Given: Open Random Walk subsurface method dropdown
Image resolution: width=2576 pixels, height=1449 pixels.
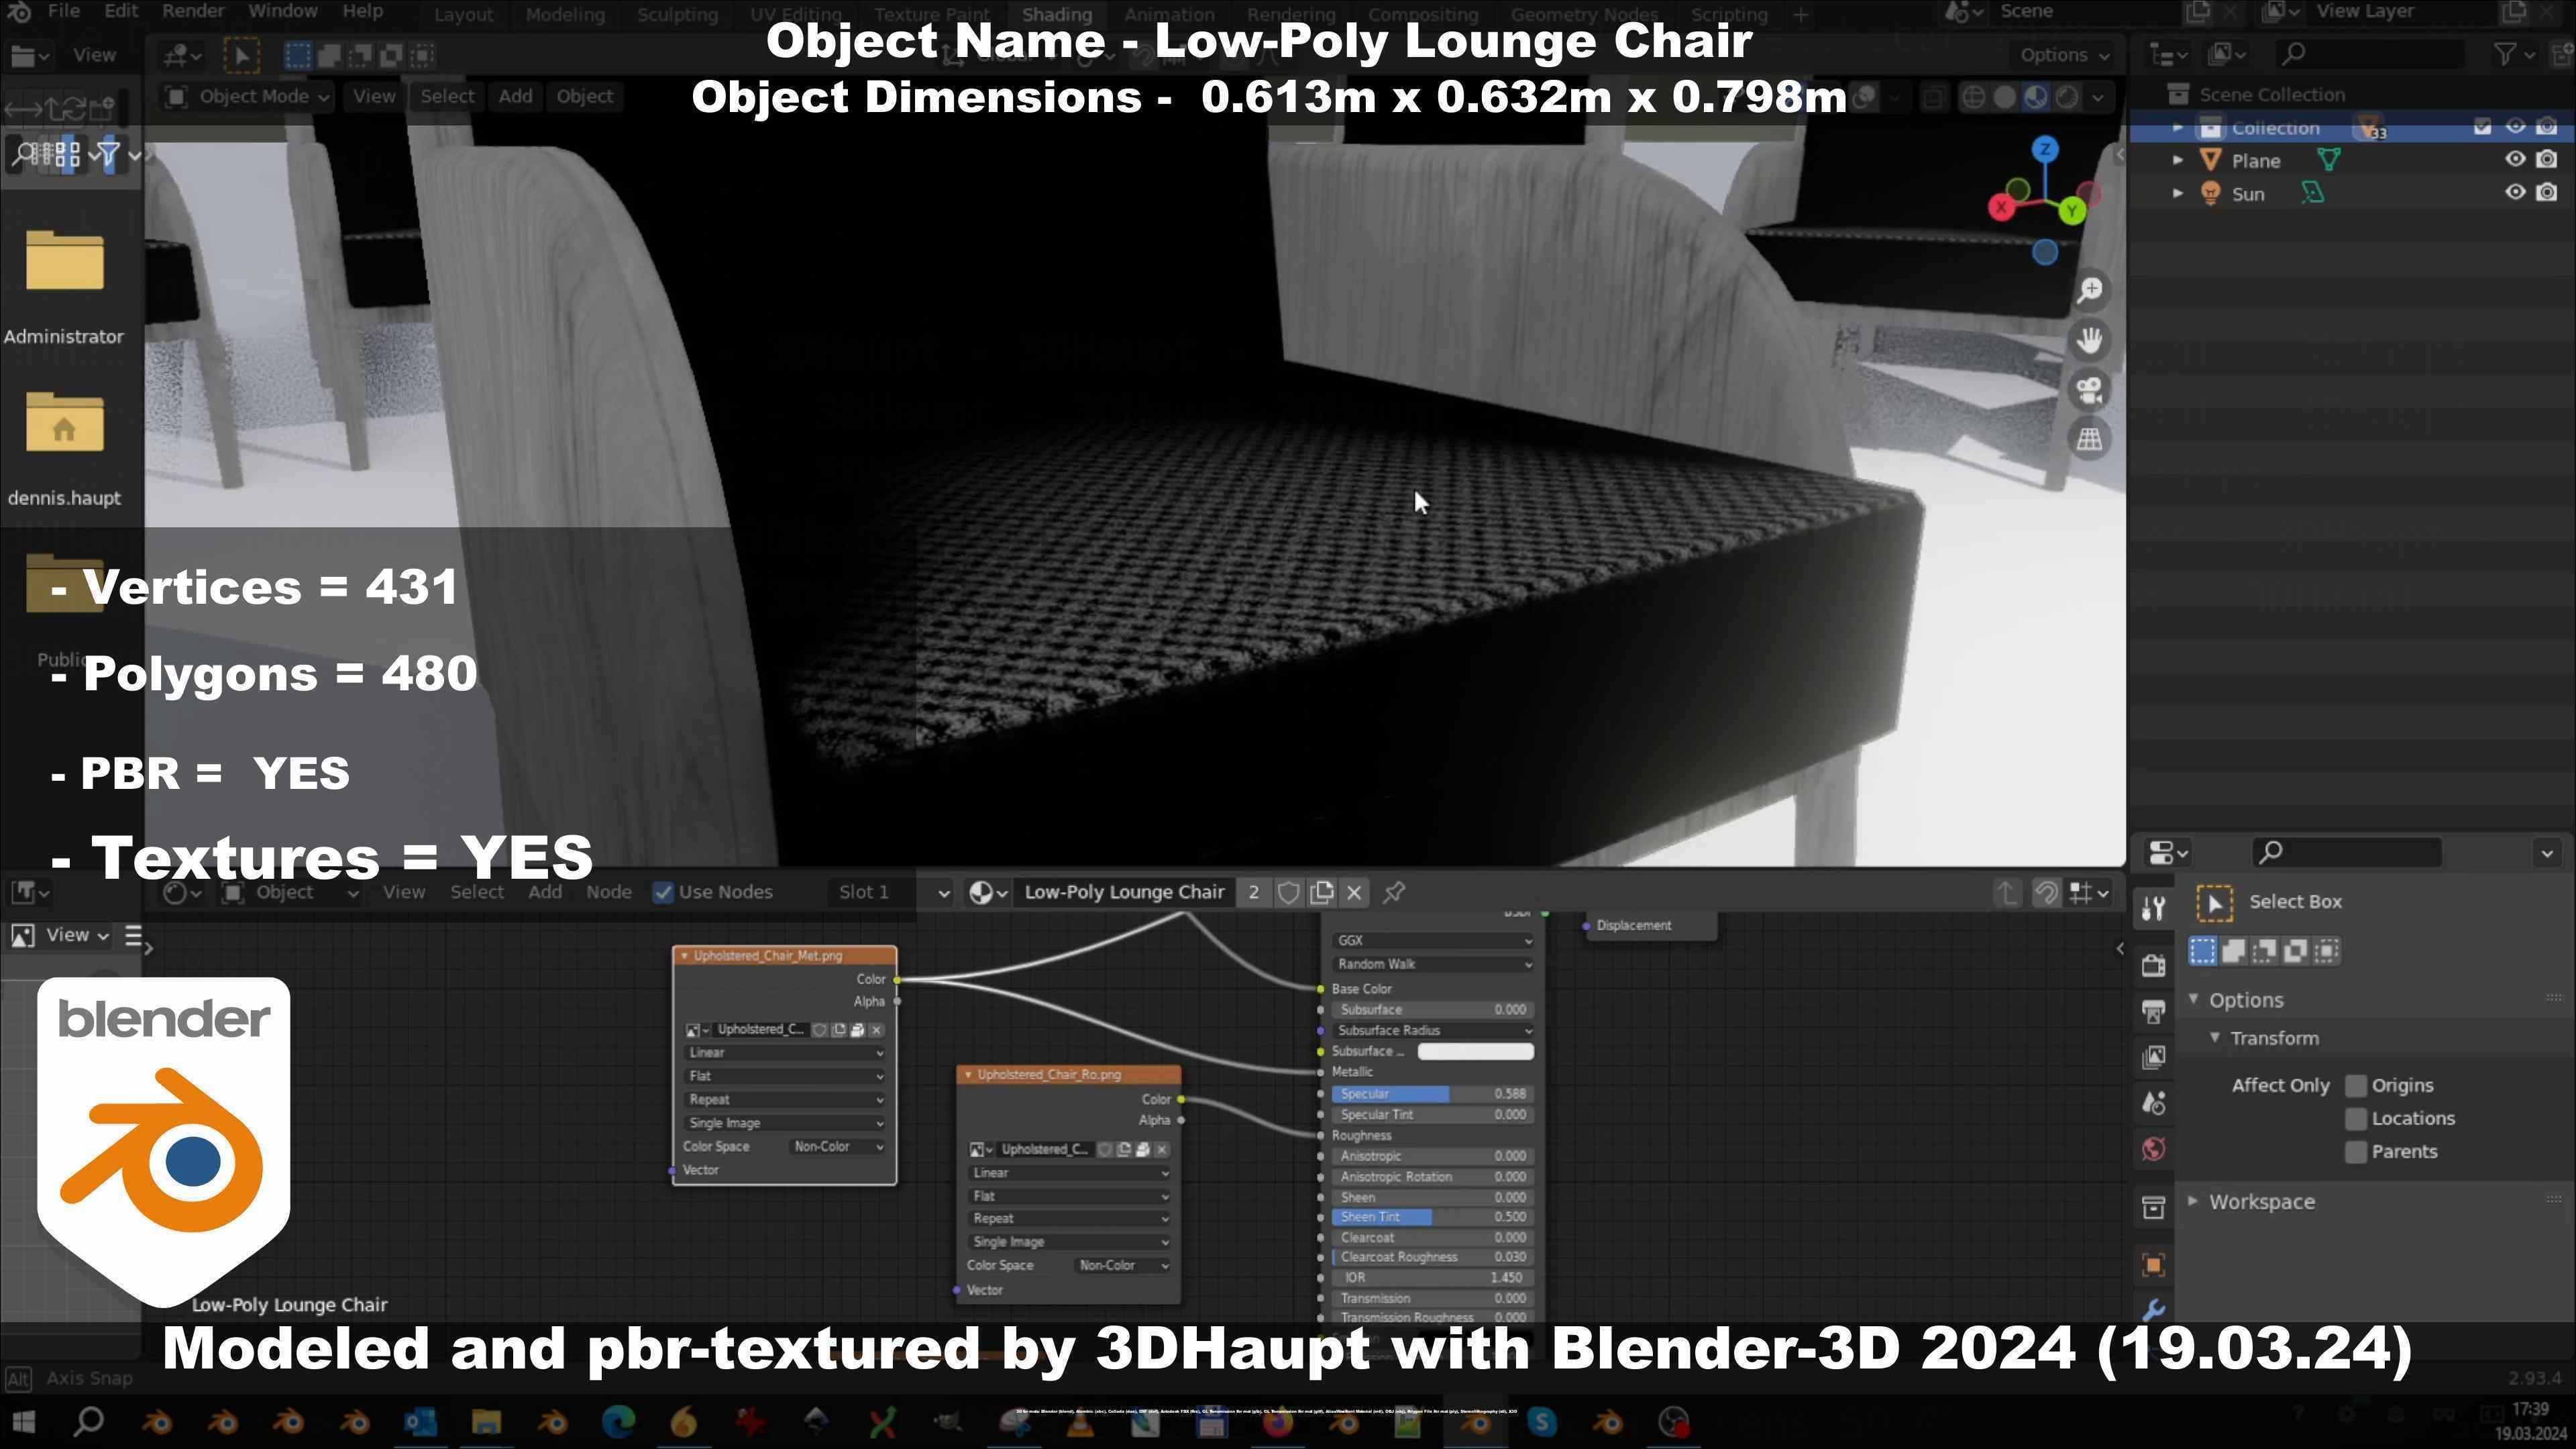Looking at the screenshot, I should [1432, 965].
